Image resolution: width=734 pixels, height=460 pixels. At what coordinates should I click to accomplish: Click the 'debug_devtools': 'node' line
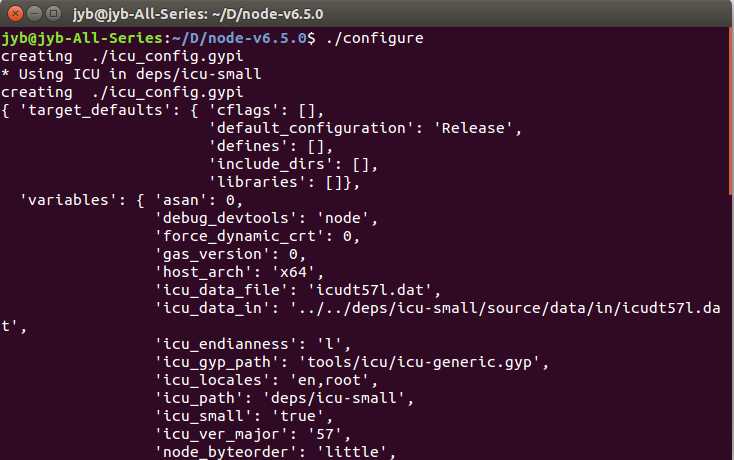[x=266, y=218]
